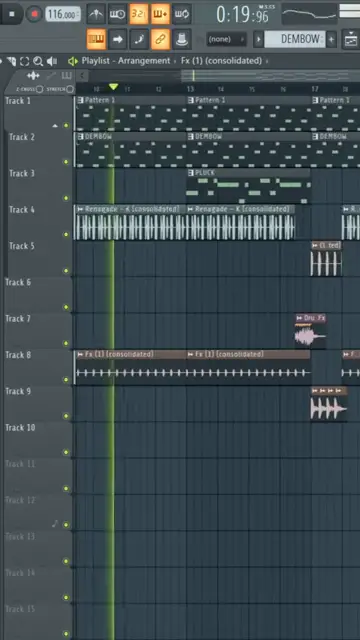Mute Track 4 with its green dot
The height and width of the screenshot is (640, 360).
point(66,235)
